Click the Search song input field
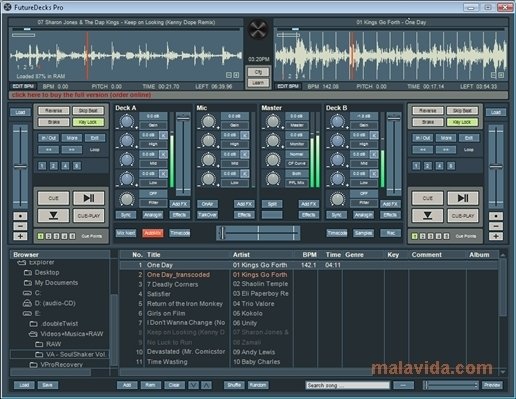Image resolution: width=516 pixels, height=399 pixels. pos(347,385)
